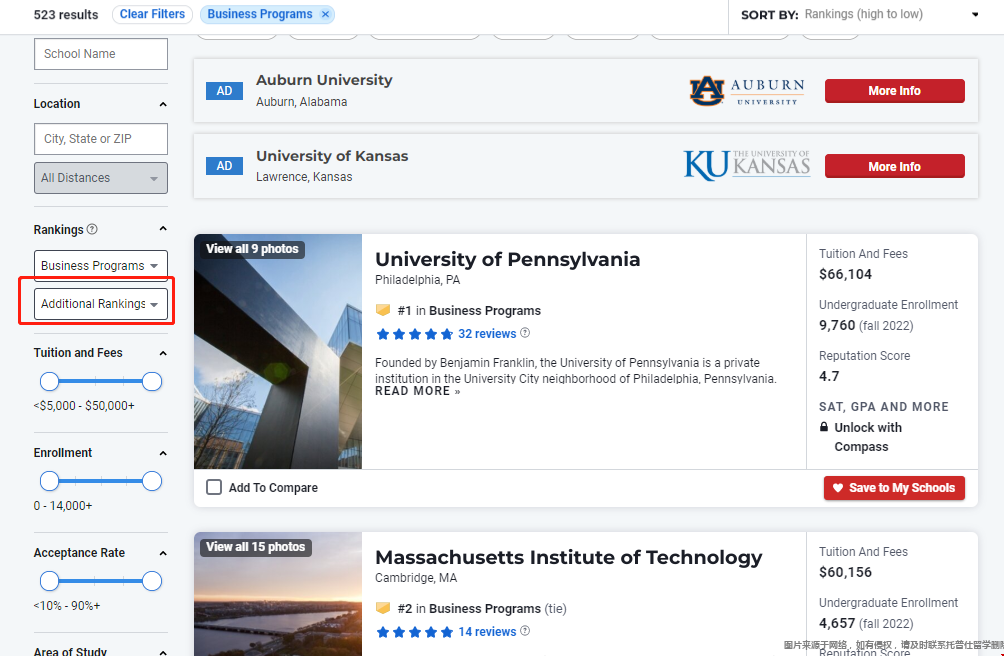
Task: Focus the City, State or ZIP field
Action: pos(101,139)
